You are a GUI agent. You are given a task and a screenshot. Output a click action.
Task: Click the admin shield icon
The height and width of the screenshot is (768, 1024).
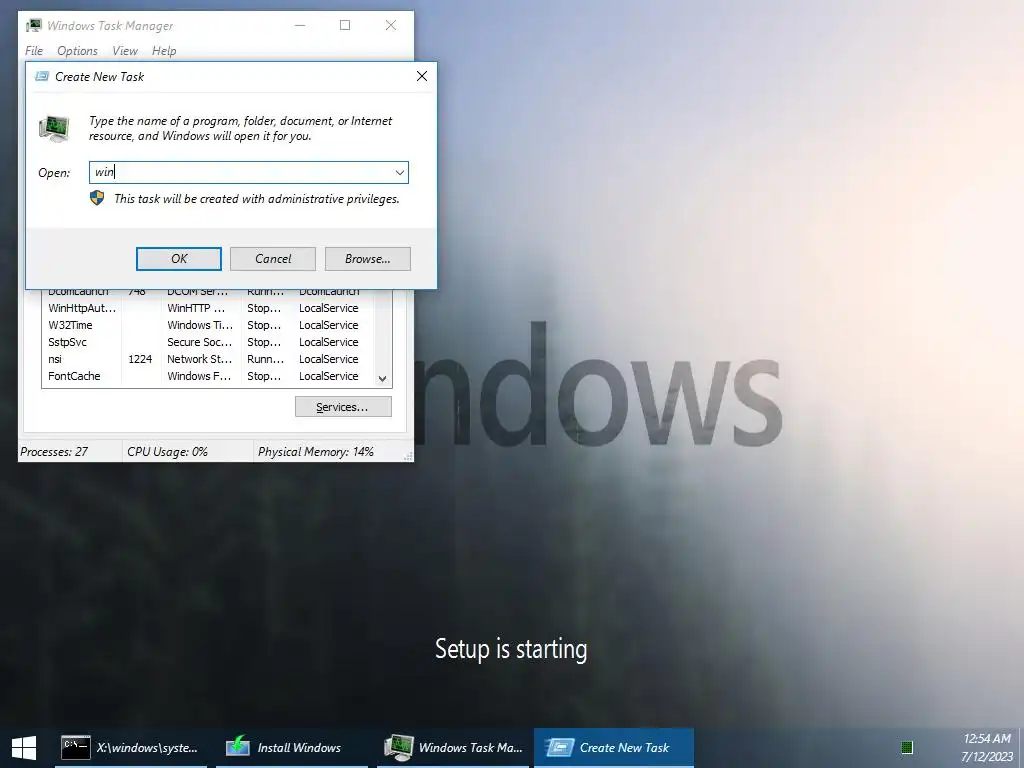tap(97, 198)
